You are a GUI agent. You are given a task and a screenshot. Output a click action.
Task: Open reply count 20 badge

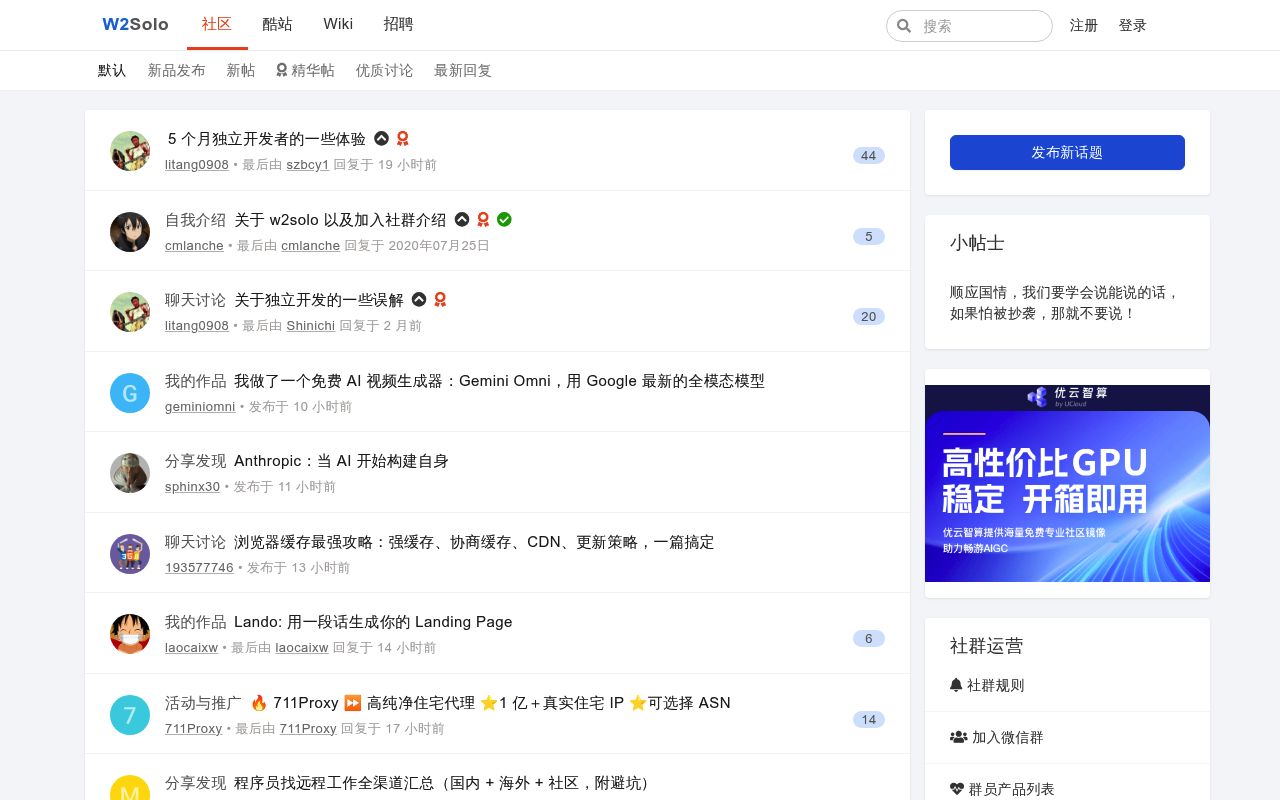click(868, 316)
